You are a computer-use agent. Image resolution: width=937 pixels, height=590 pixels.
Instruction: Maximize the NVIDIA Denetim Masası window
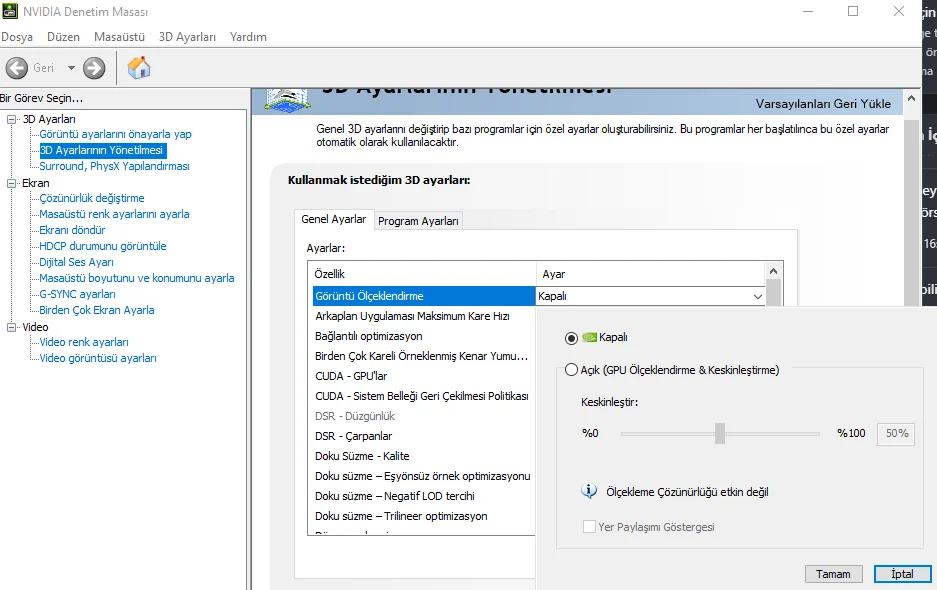[x=853, y=11]
